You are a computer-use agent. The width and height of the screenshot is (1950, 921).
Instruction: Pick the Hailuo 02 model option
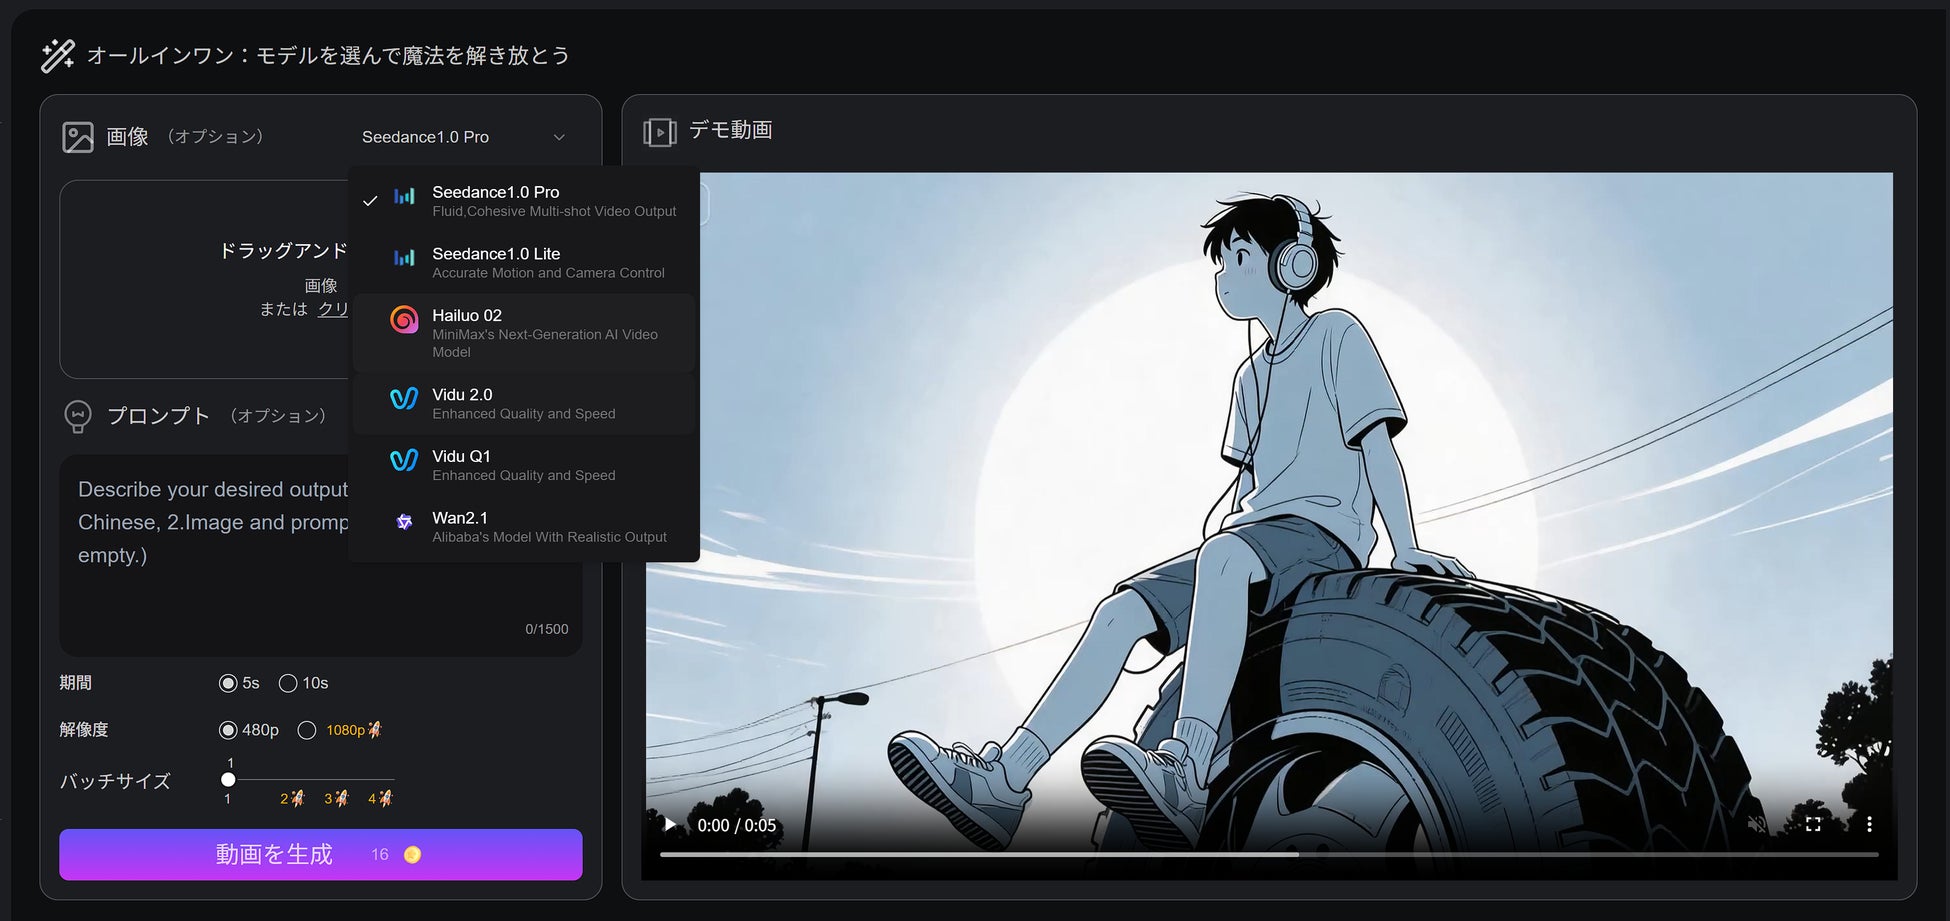point(524,333)
